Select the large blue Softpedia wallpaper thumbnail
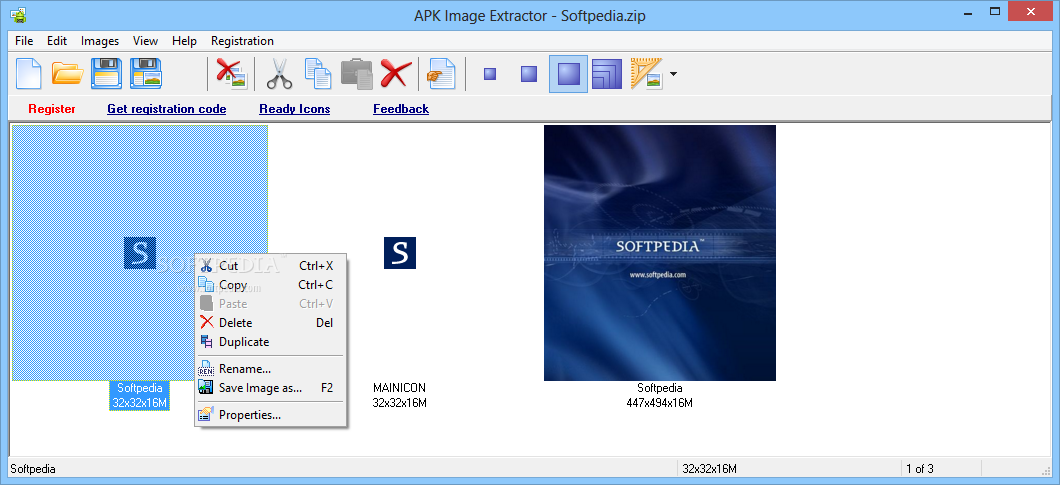1060x485 pixels. pos(660,253)
